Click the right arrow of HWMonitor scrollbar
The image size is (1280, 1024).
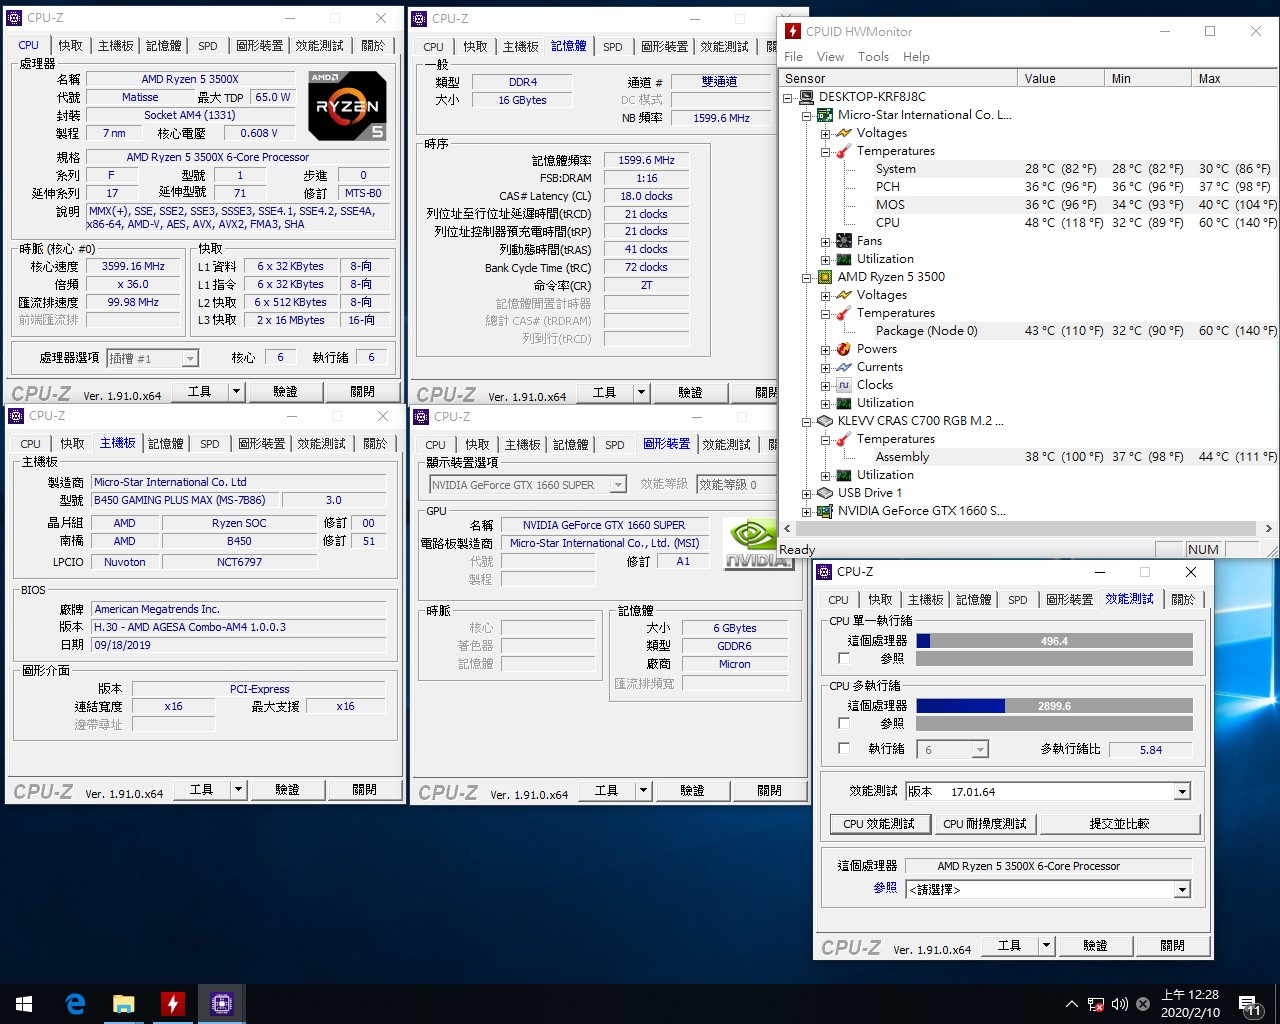(x=1268, y=529)
